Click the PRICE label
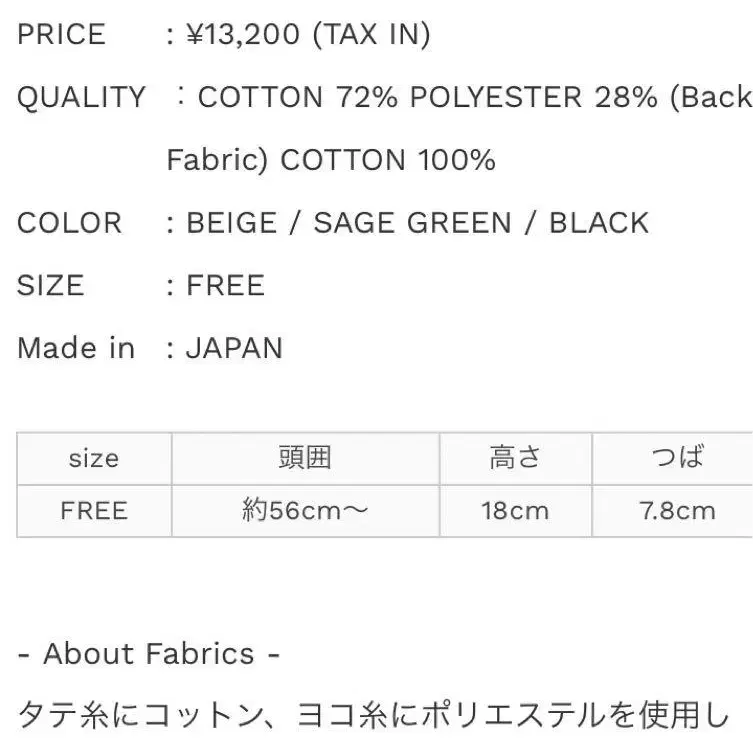Image resolution: width=753 pixels, height=753 pixels. click(61, 35)
